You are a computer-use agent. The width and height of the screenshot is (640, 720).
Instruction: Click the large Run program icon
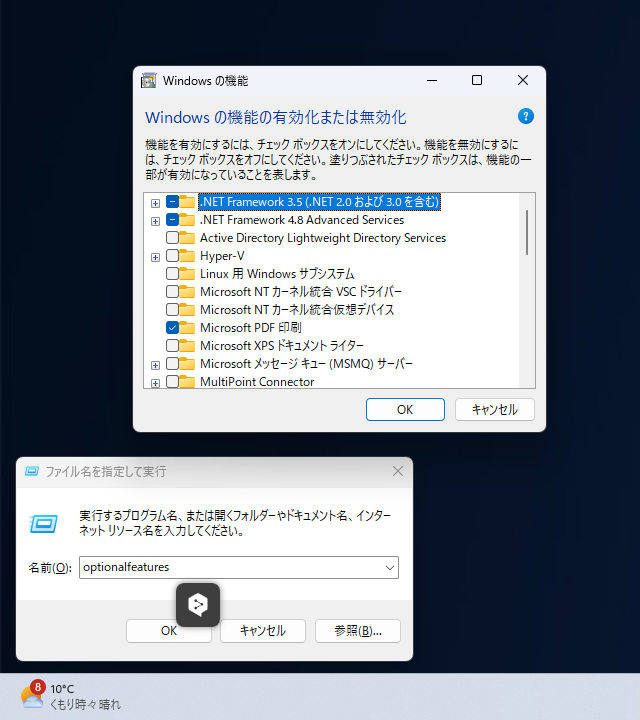click(44, 523)
